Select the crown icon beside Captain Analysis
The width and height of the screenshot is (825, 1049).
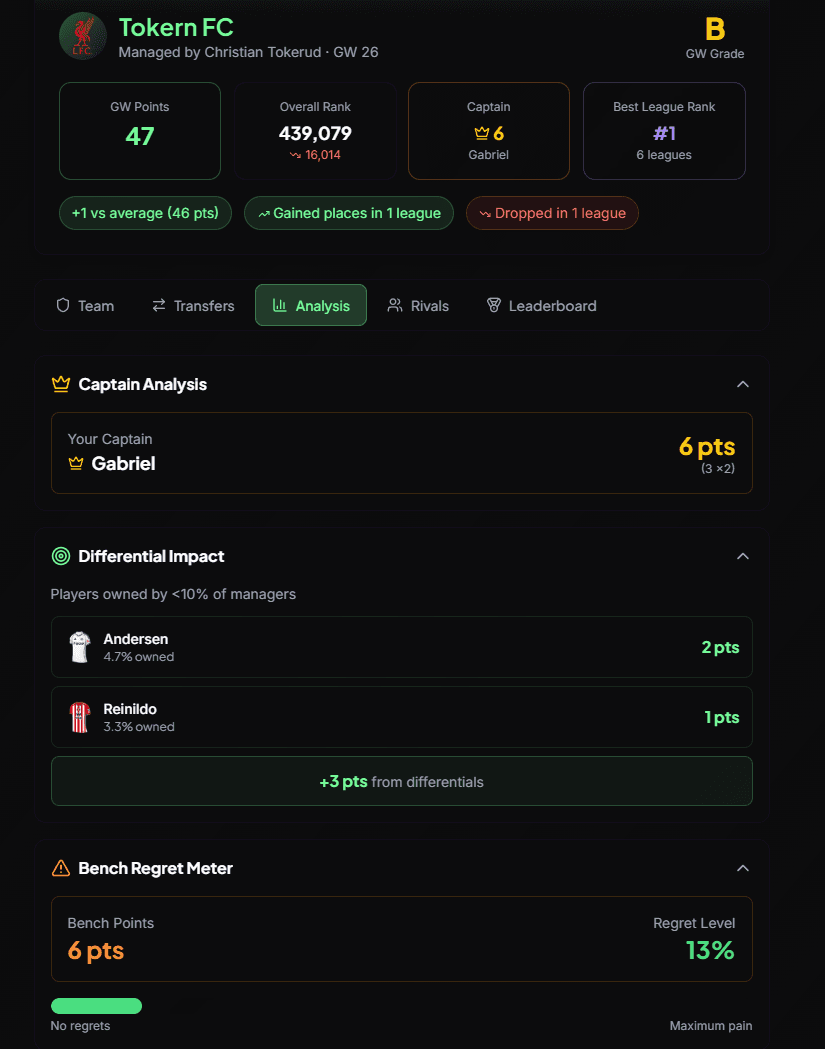tap(60, 384)
